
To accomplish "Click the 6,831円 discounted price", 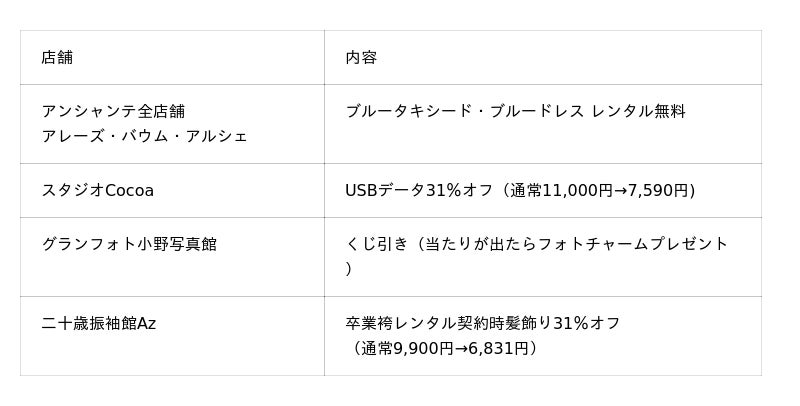I will click(499, 348).
